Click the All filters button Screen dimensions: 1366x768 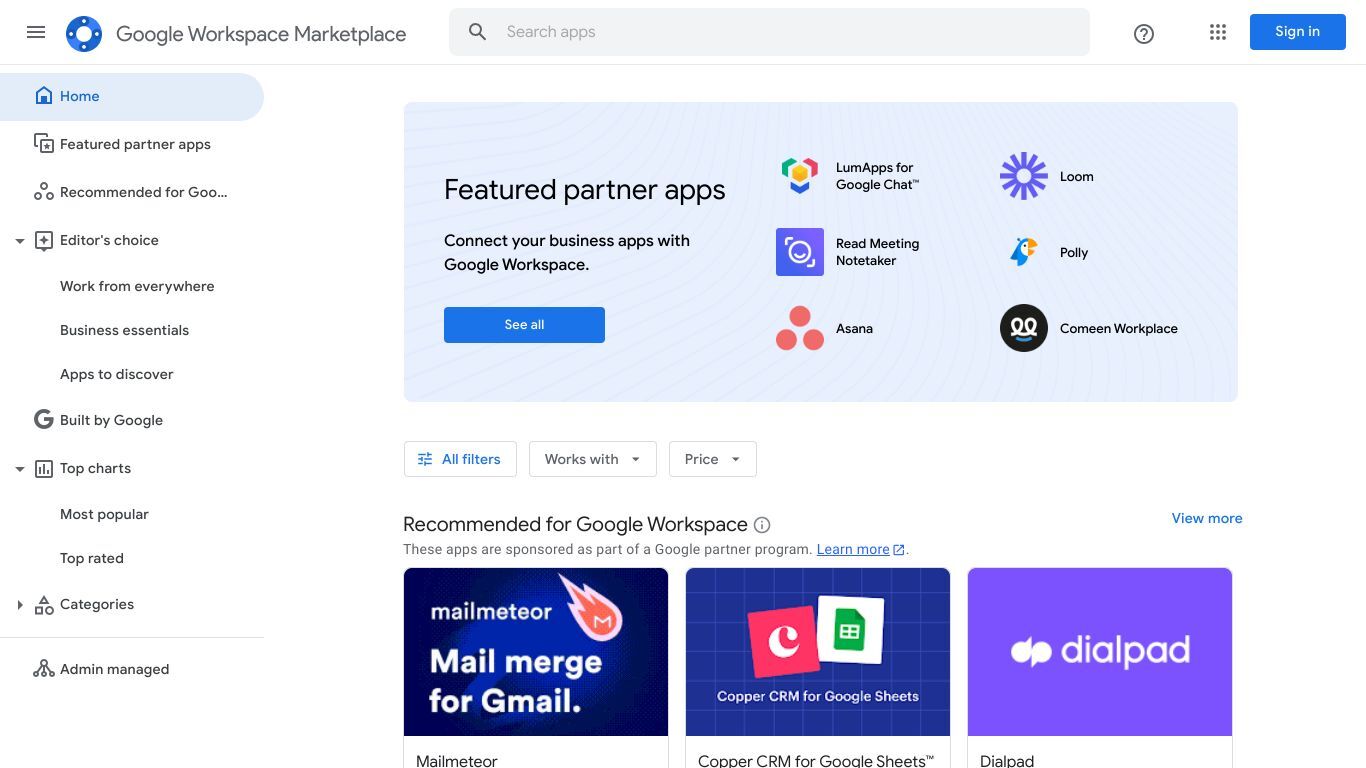(x=460, y=459)
